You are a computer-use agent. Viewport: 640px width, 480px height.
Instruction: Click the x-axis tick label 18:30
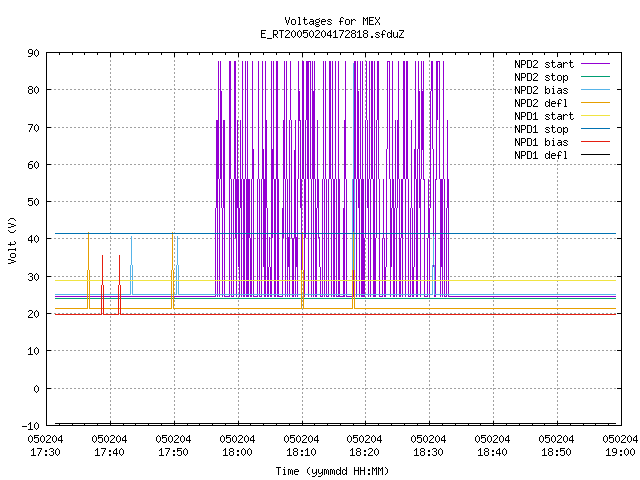[x=428, y=453]
